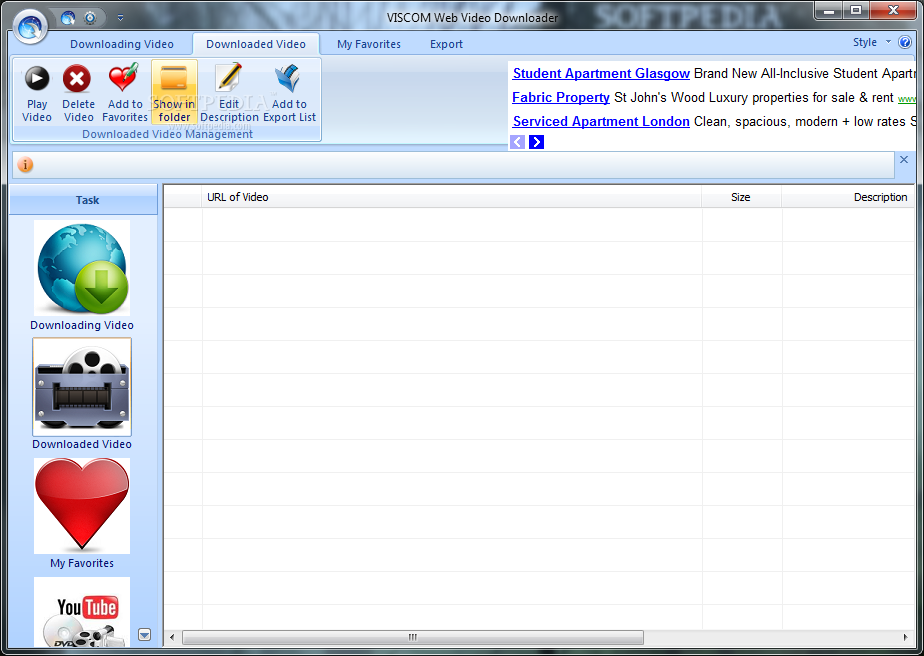924x656 pixels.
Task: Click the scrollbar left arrow
Action: (x=172, y=637)
